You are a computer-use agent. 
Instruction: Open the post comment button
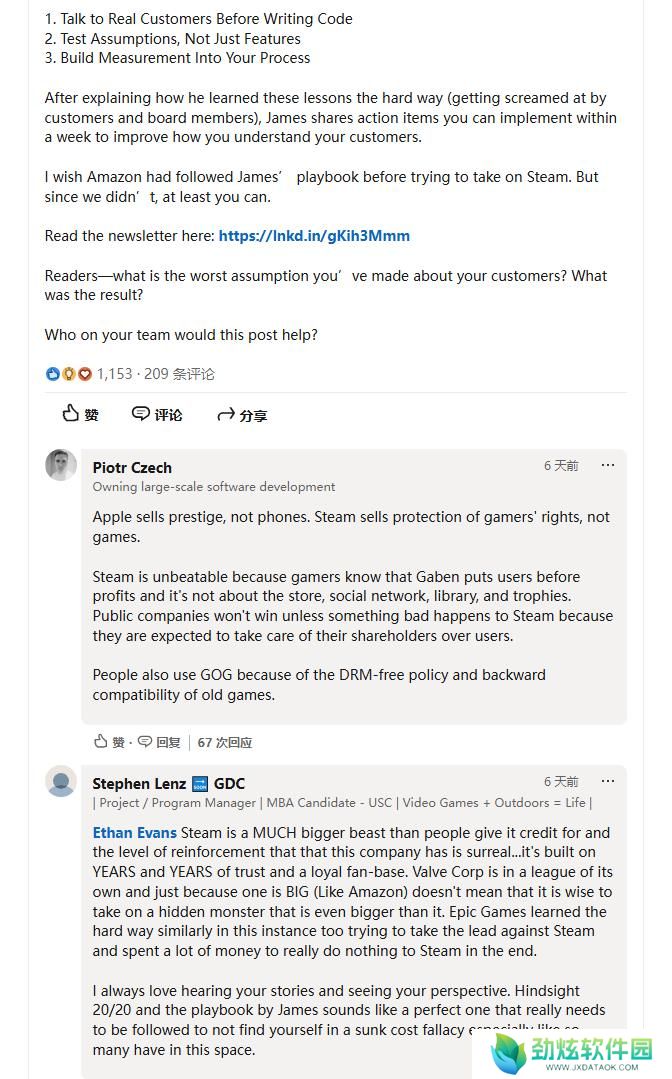click(x=157, y=414)
